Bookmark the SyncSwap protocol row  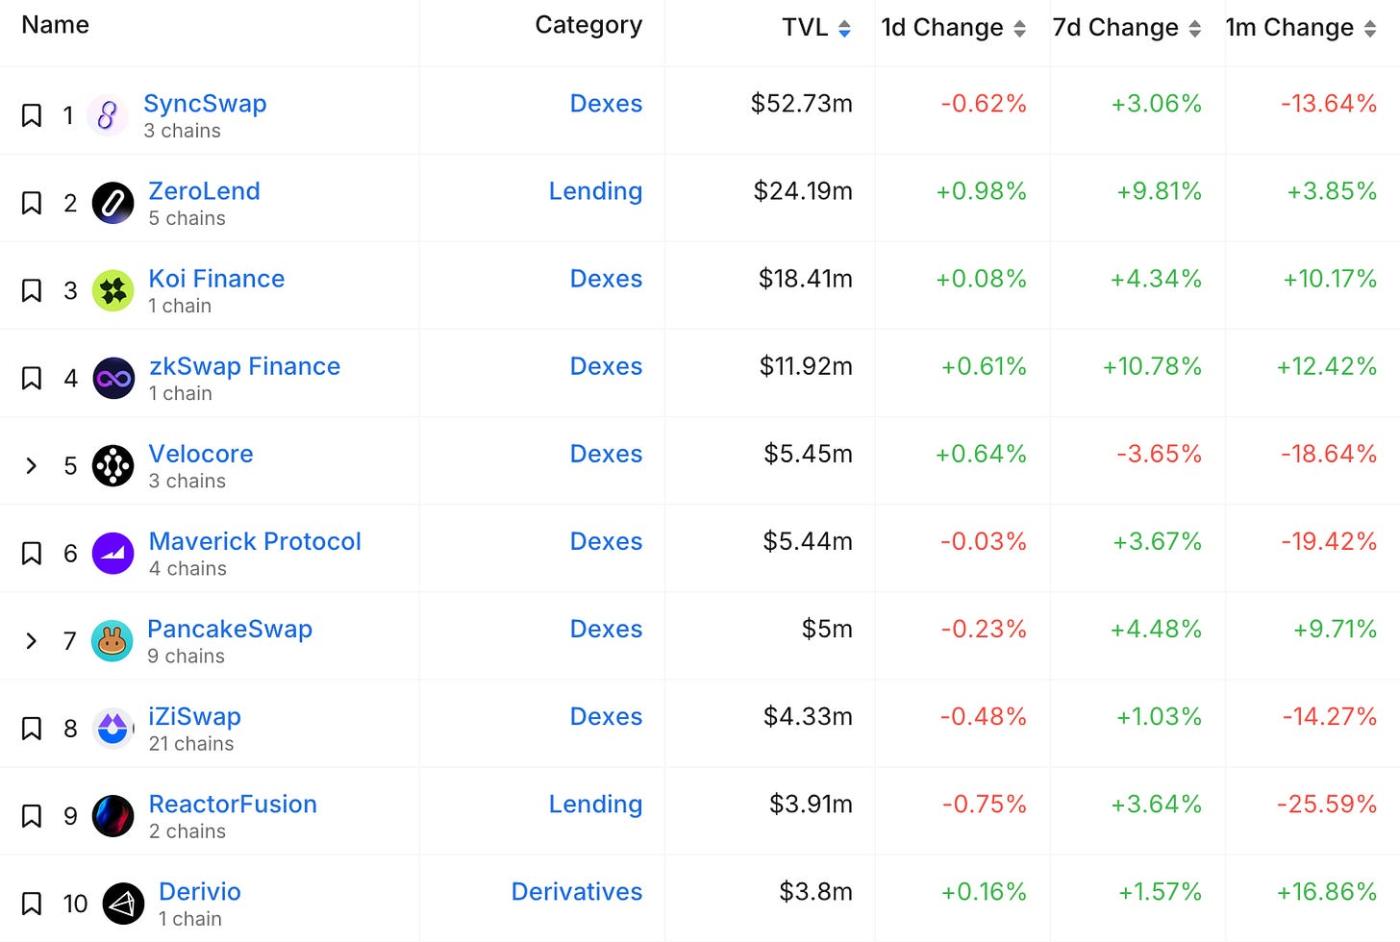32,116
